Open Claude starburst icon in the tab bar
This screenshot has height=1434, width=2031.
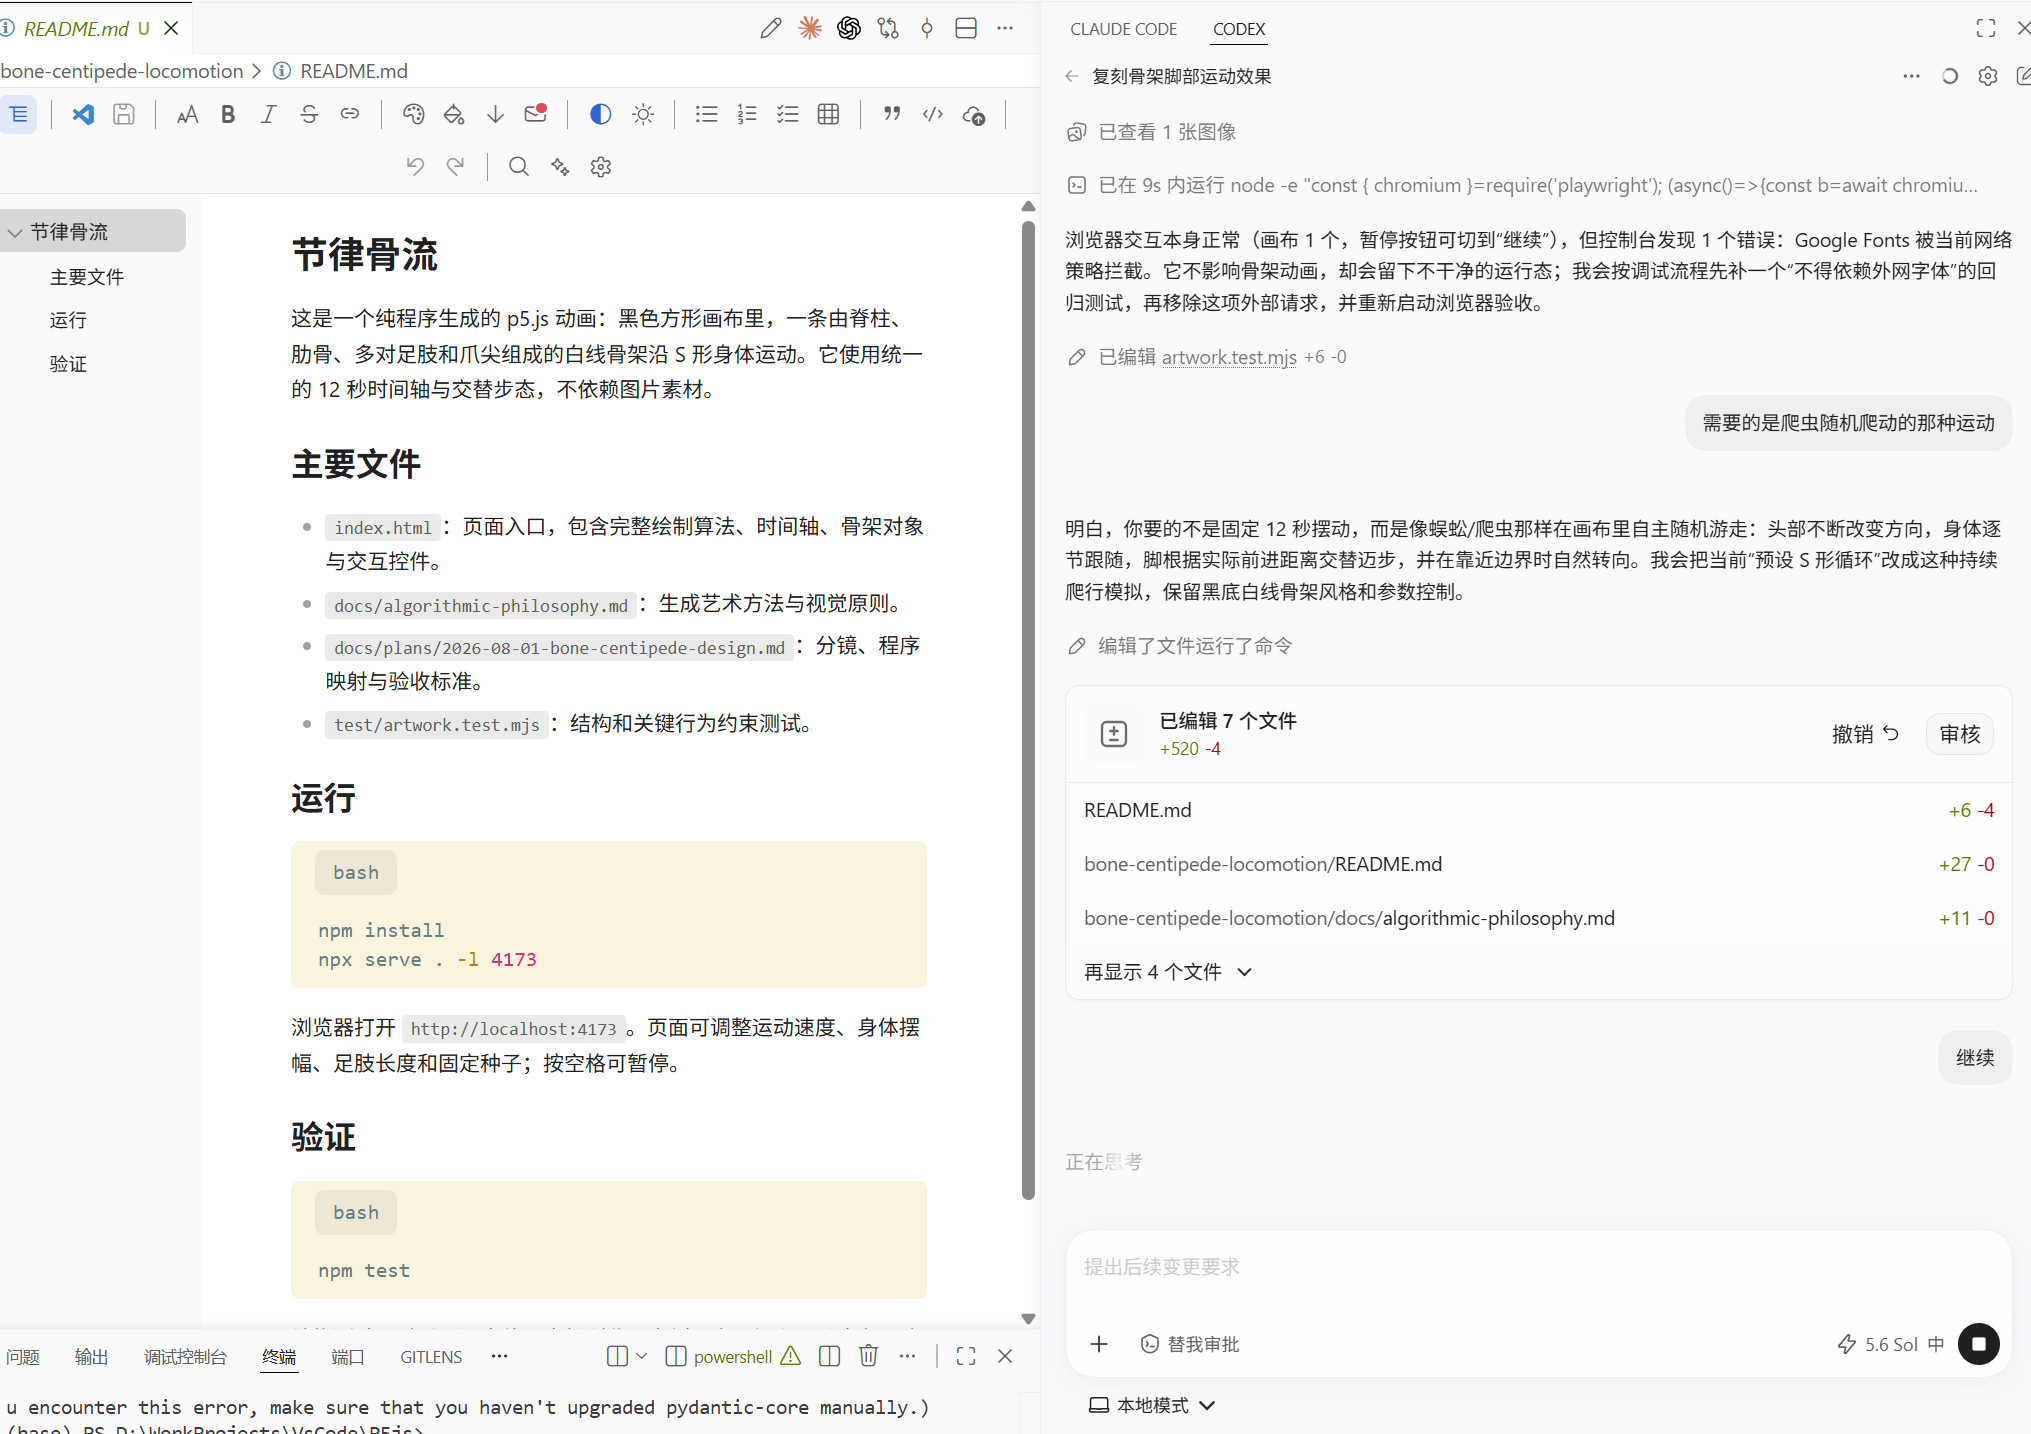(810, 28)
